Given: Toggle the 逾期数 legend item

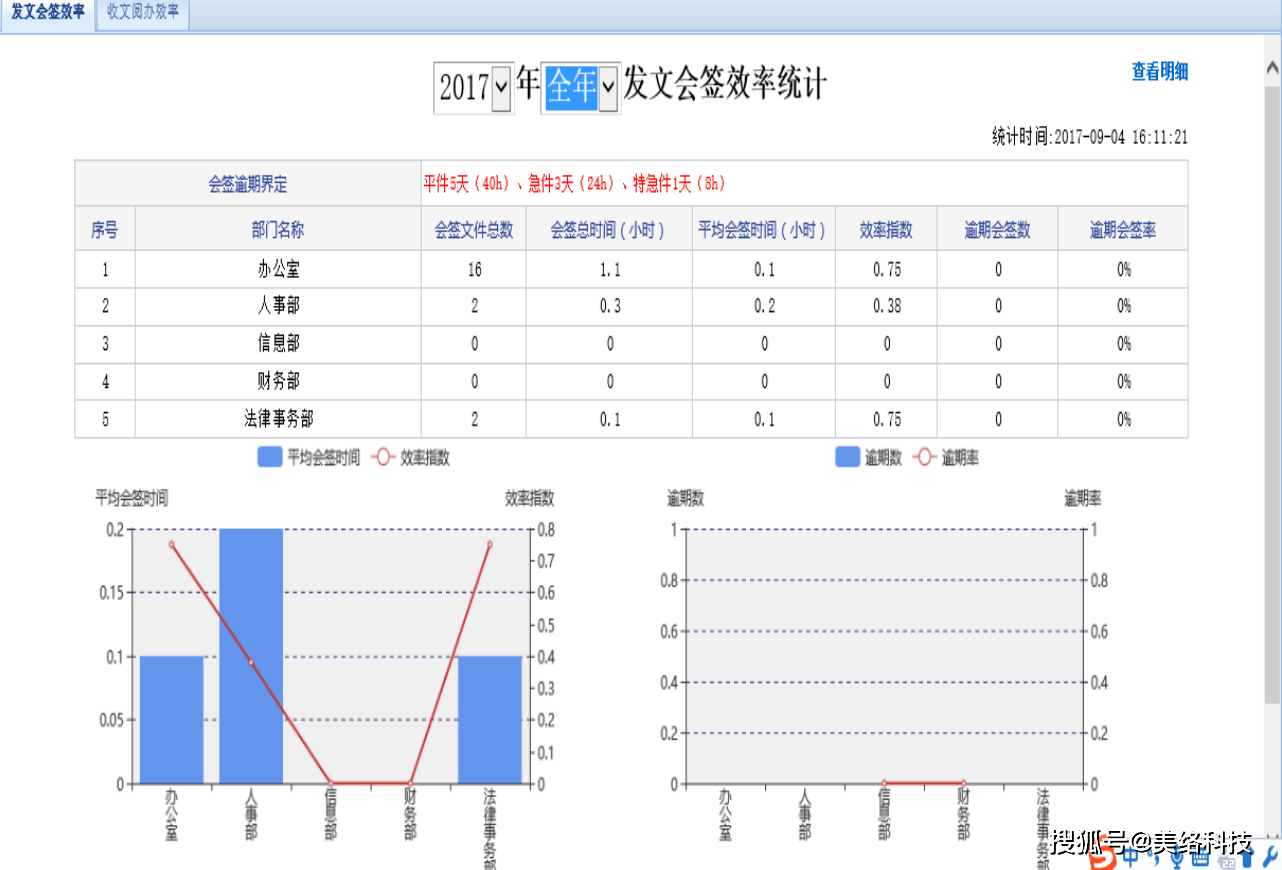Looking at the screenshot, I should [868, 458].
